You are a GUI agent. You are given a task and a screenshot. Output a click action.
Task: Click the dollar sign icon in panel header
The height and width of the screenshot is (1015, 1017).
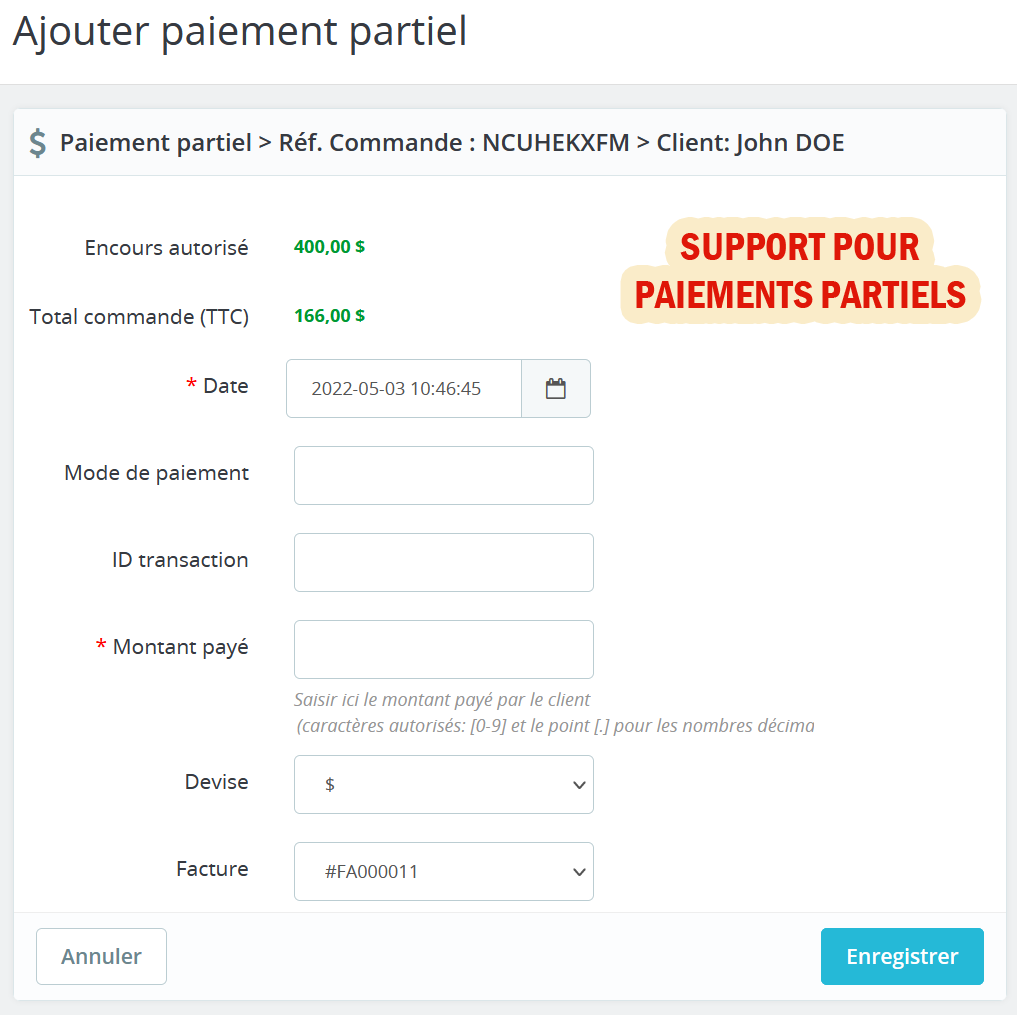pyautogui.click(x=37, y=143)
